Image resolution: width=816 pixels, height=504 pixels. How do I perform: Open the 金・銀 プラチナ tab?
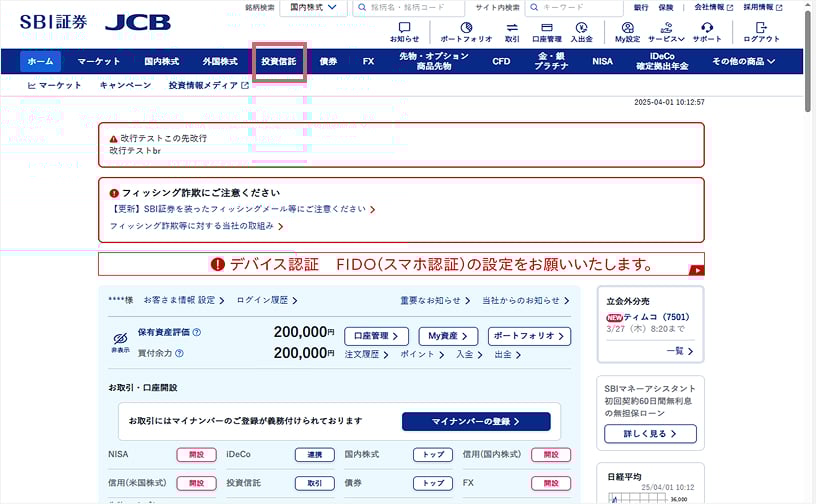551,61
